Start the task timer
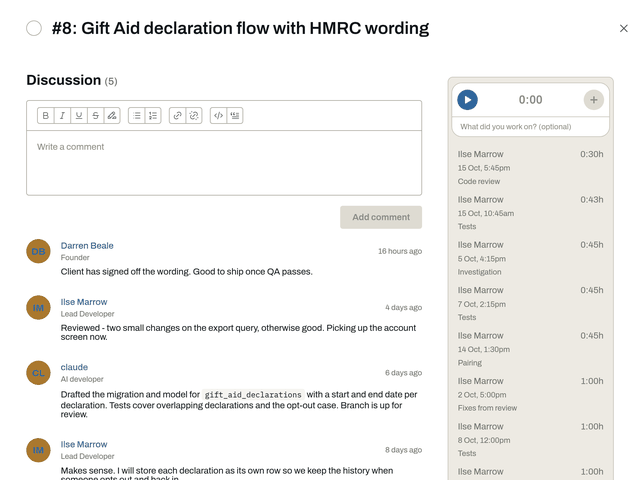 coord(468,100)
